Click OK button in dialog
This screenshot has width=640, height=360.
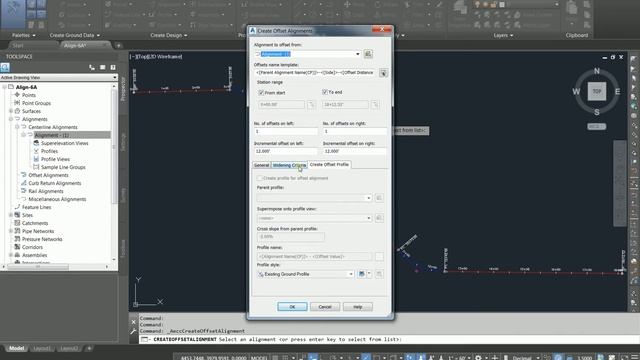(292, 307)
